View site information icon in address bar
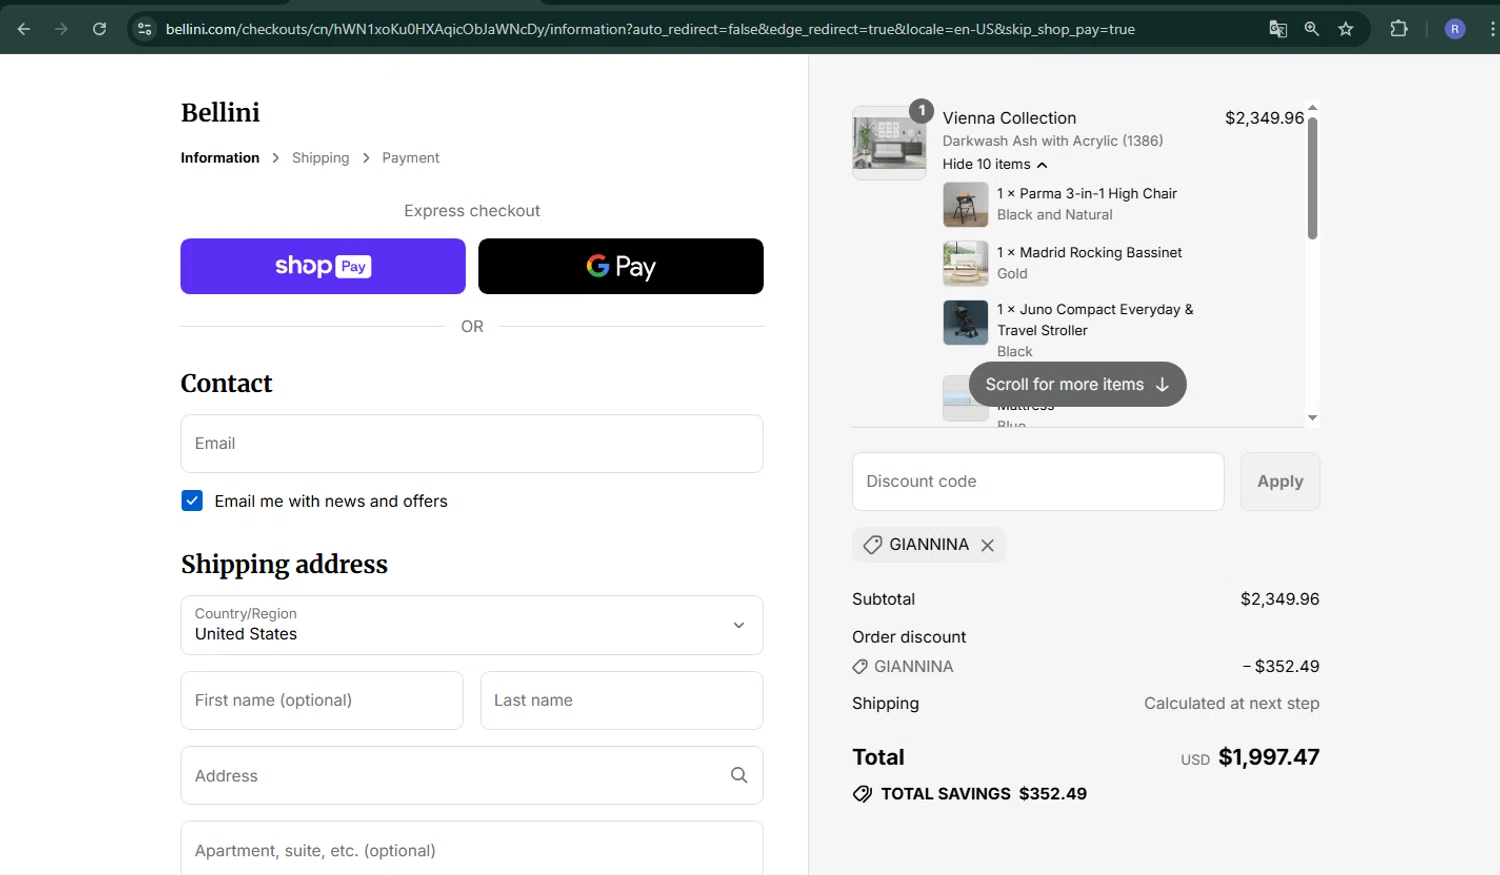Viewport: 1500px width, 875px height. [x=145, y=29]
